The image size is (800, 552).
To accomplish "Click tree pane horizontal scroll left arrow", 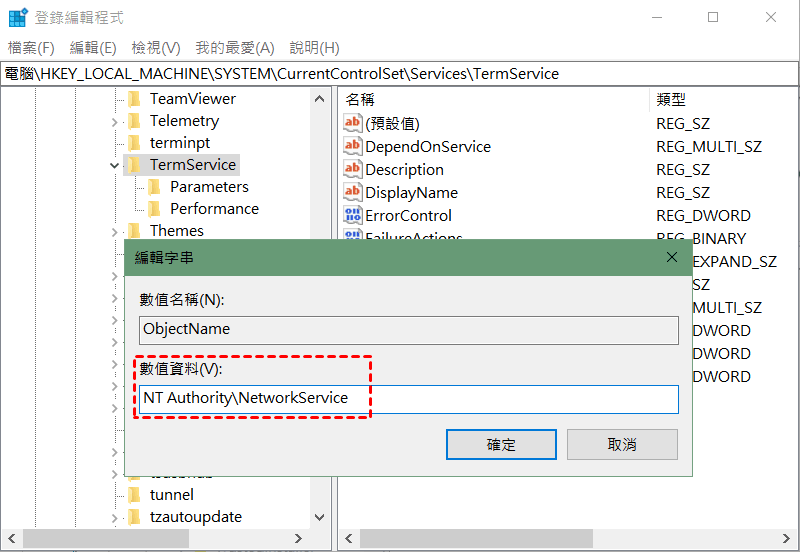I will tap(12, 538).
